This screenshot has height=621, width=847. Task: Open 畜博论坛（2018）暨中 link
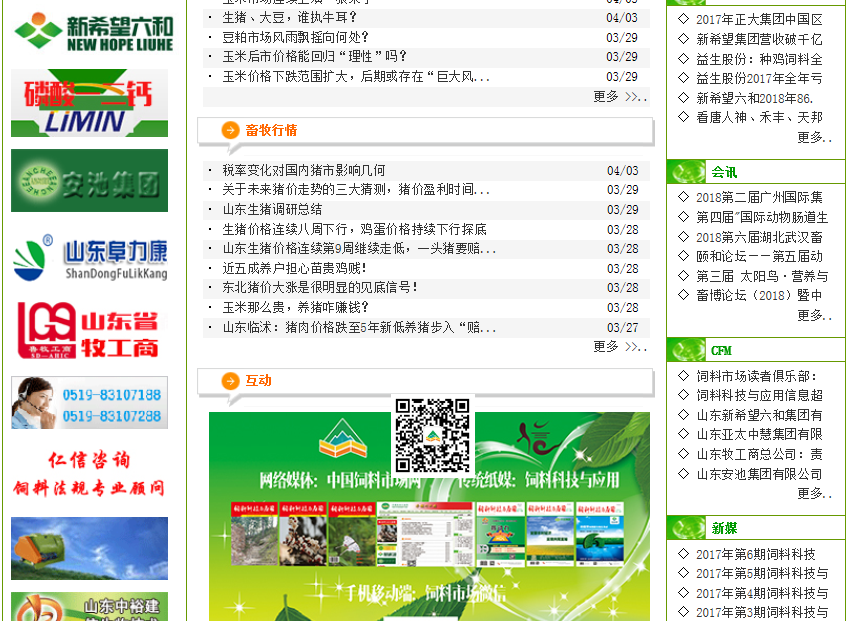click(759, 295)
